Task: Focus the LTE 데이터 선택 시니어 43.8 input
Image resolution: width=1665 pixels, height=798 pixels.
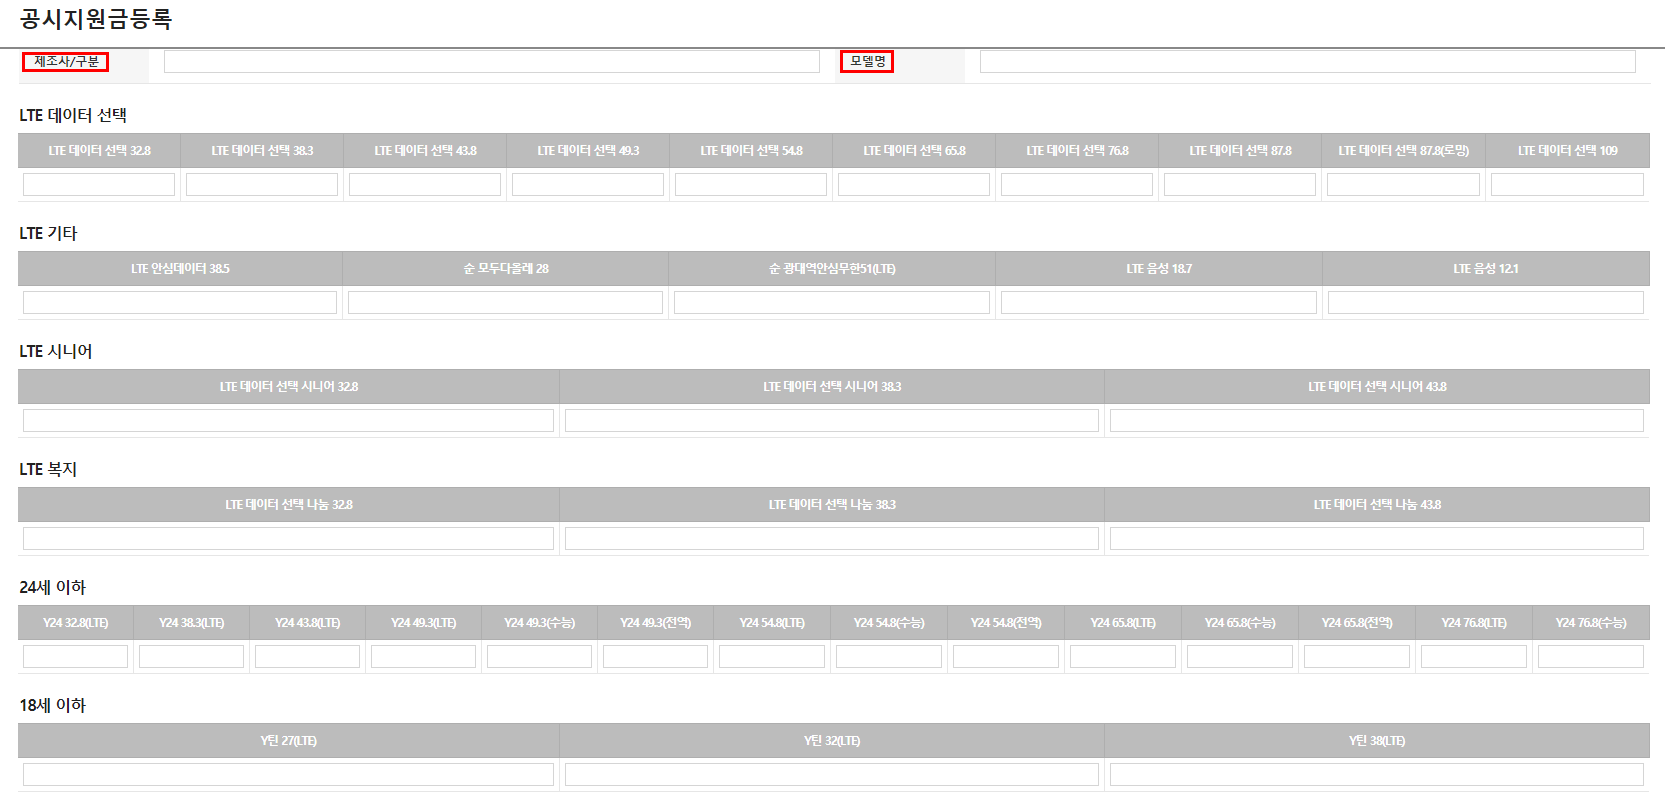Action: tap(1376, 421)
